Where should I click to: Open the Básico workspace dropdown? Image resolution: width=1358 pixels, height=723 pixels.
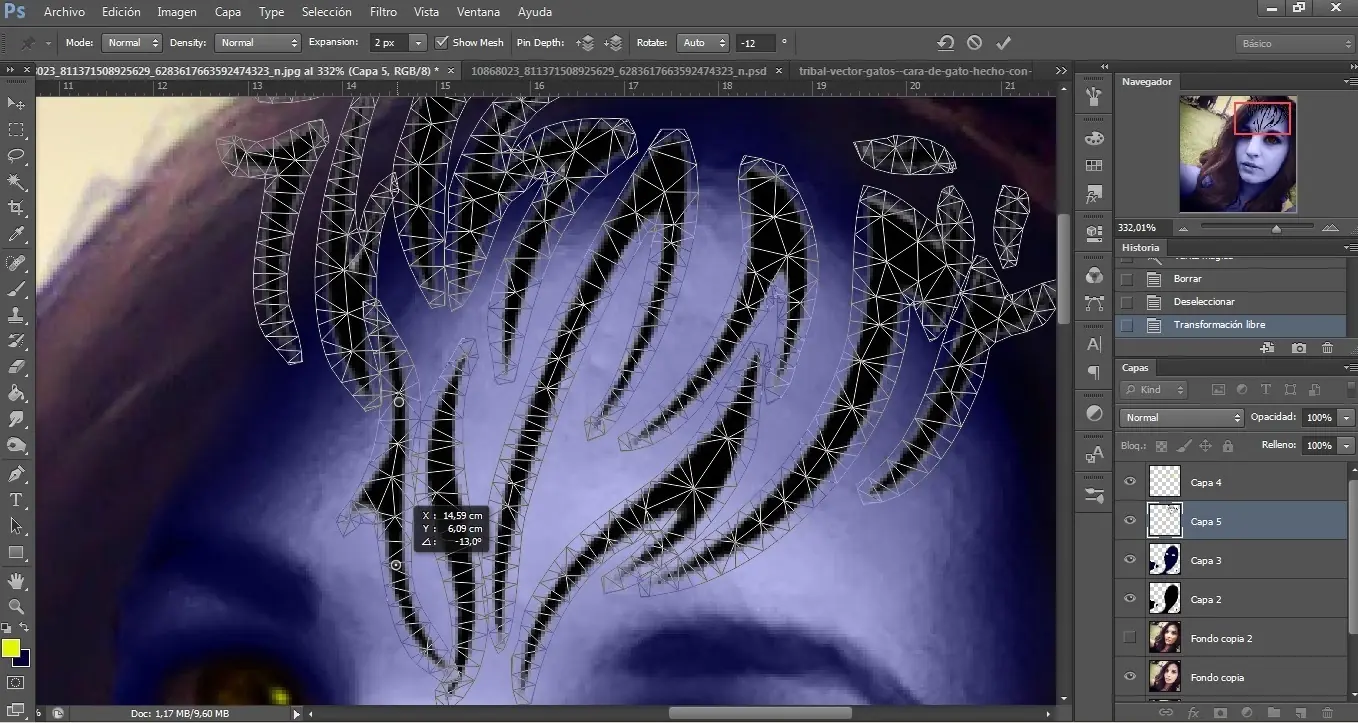1294,44
